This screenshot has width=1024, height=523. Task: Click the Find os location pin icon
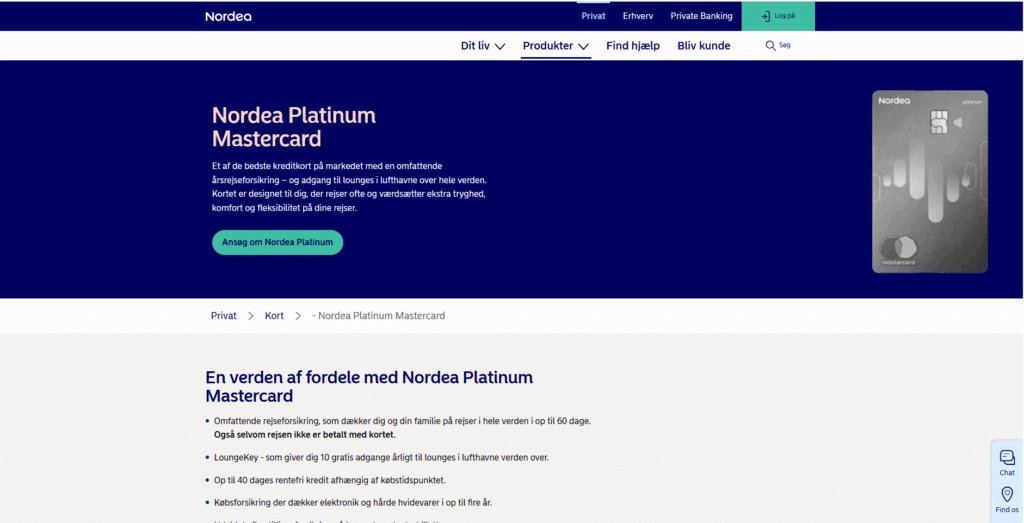click(x=1007, y=495)
